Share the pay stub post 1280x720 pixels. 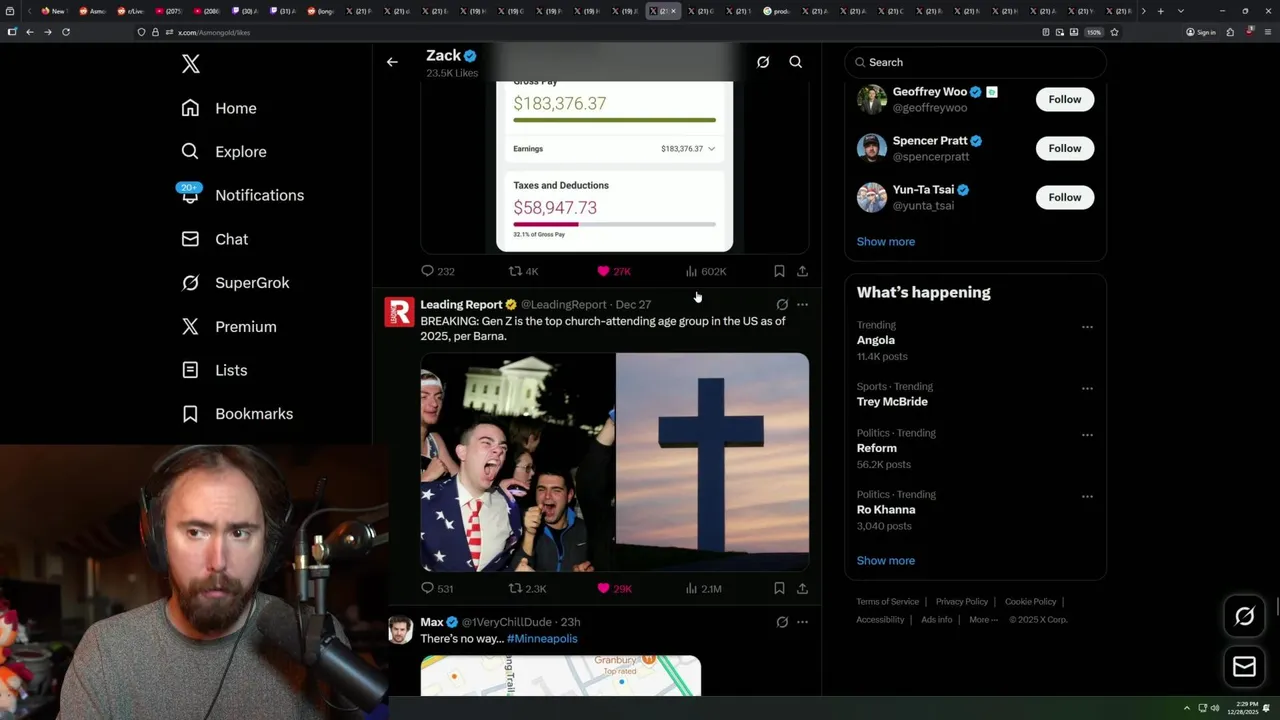pos(802,271)
